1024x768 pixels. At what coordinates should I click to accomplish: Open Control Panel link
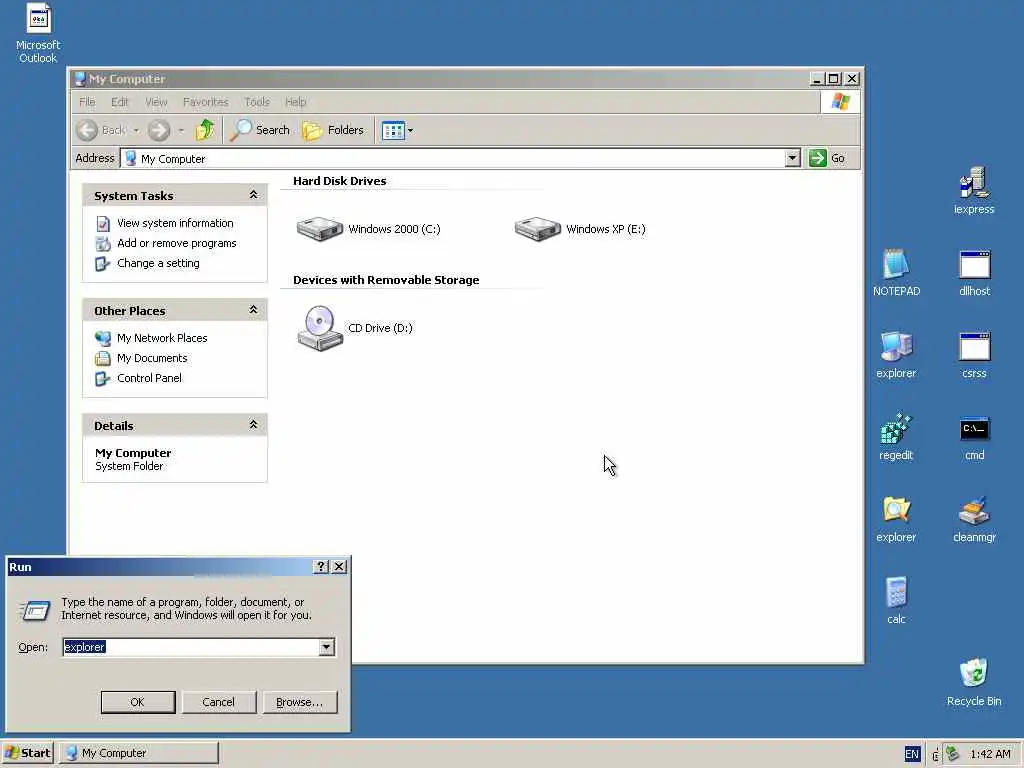point(150,378)
